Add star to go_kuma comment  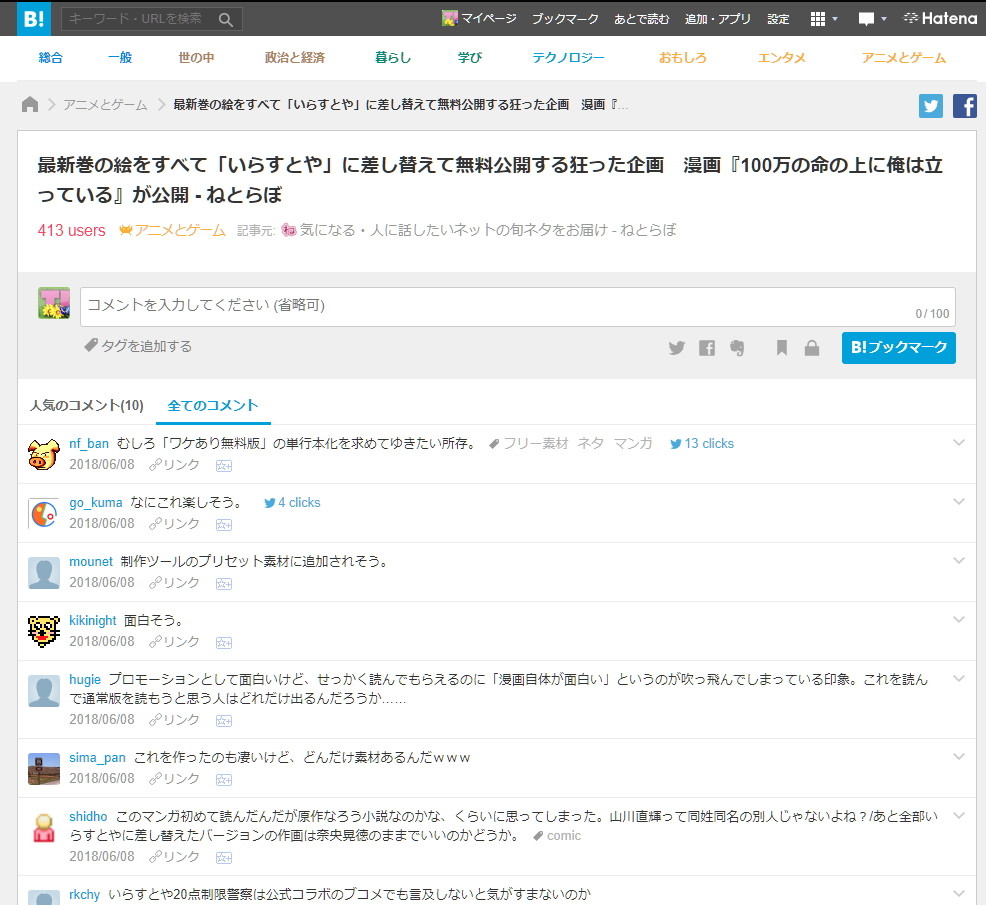224,525
